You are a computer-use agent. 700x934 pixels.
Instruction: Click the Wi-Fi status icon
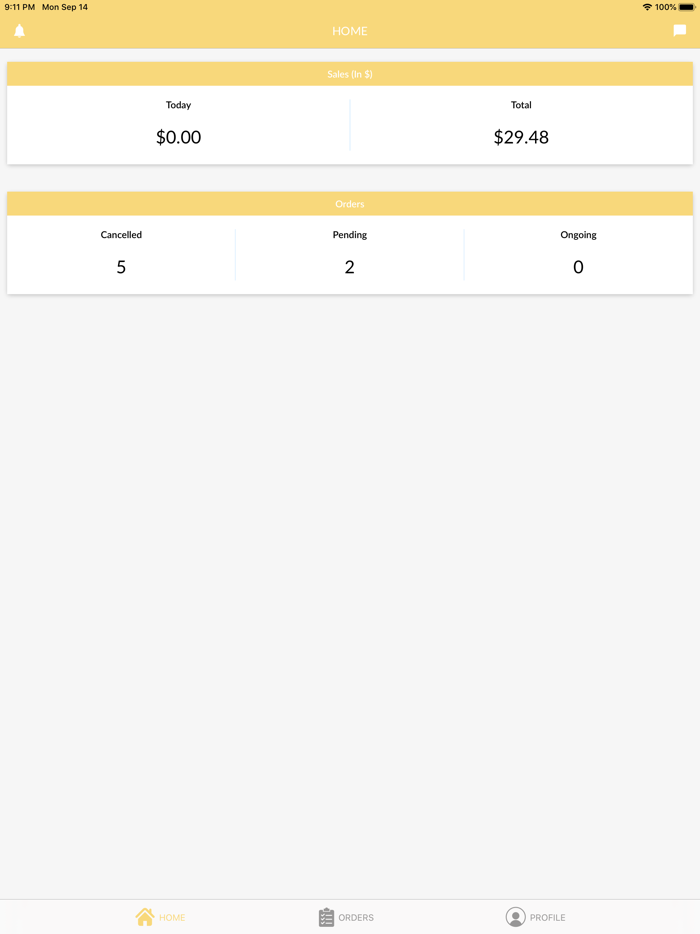647,7
